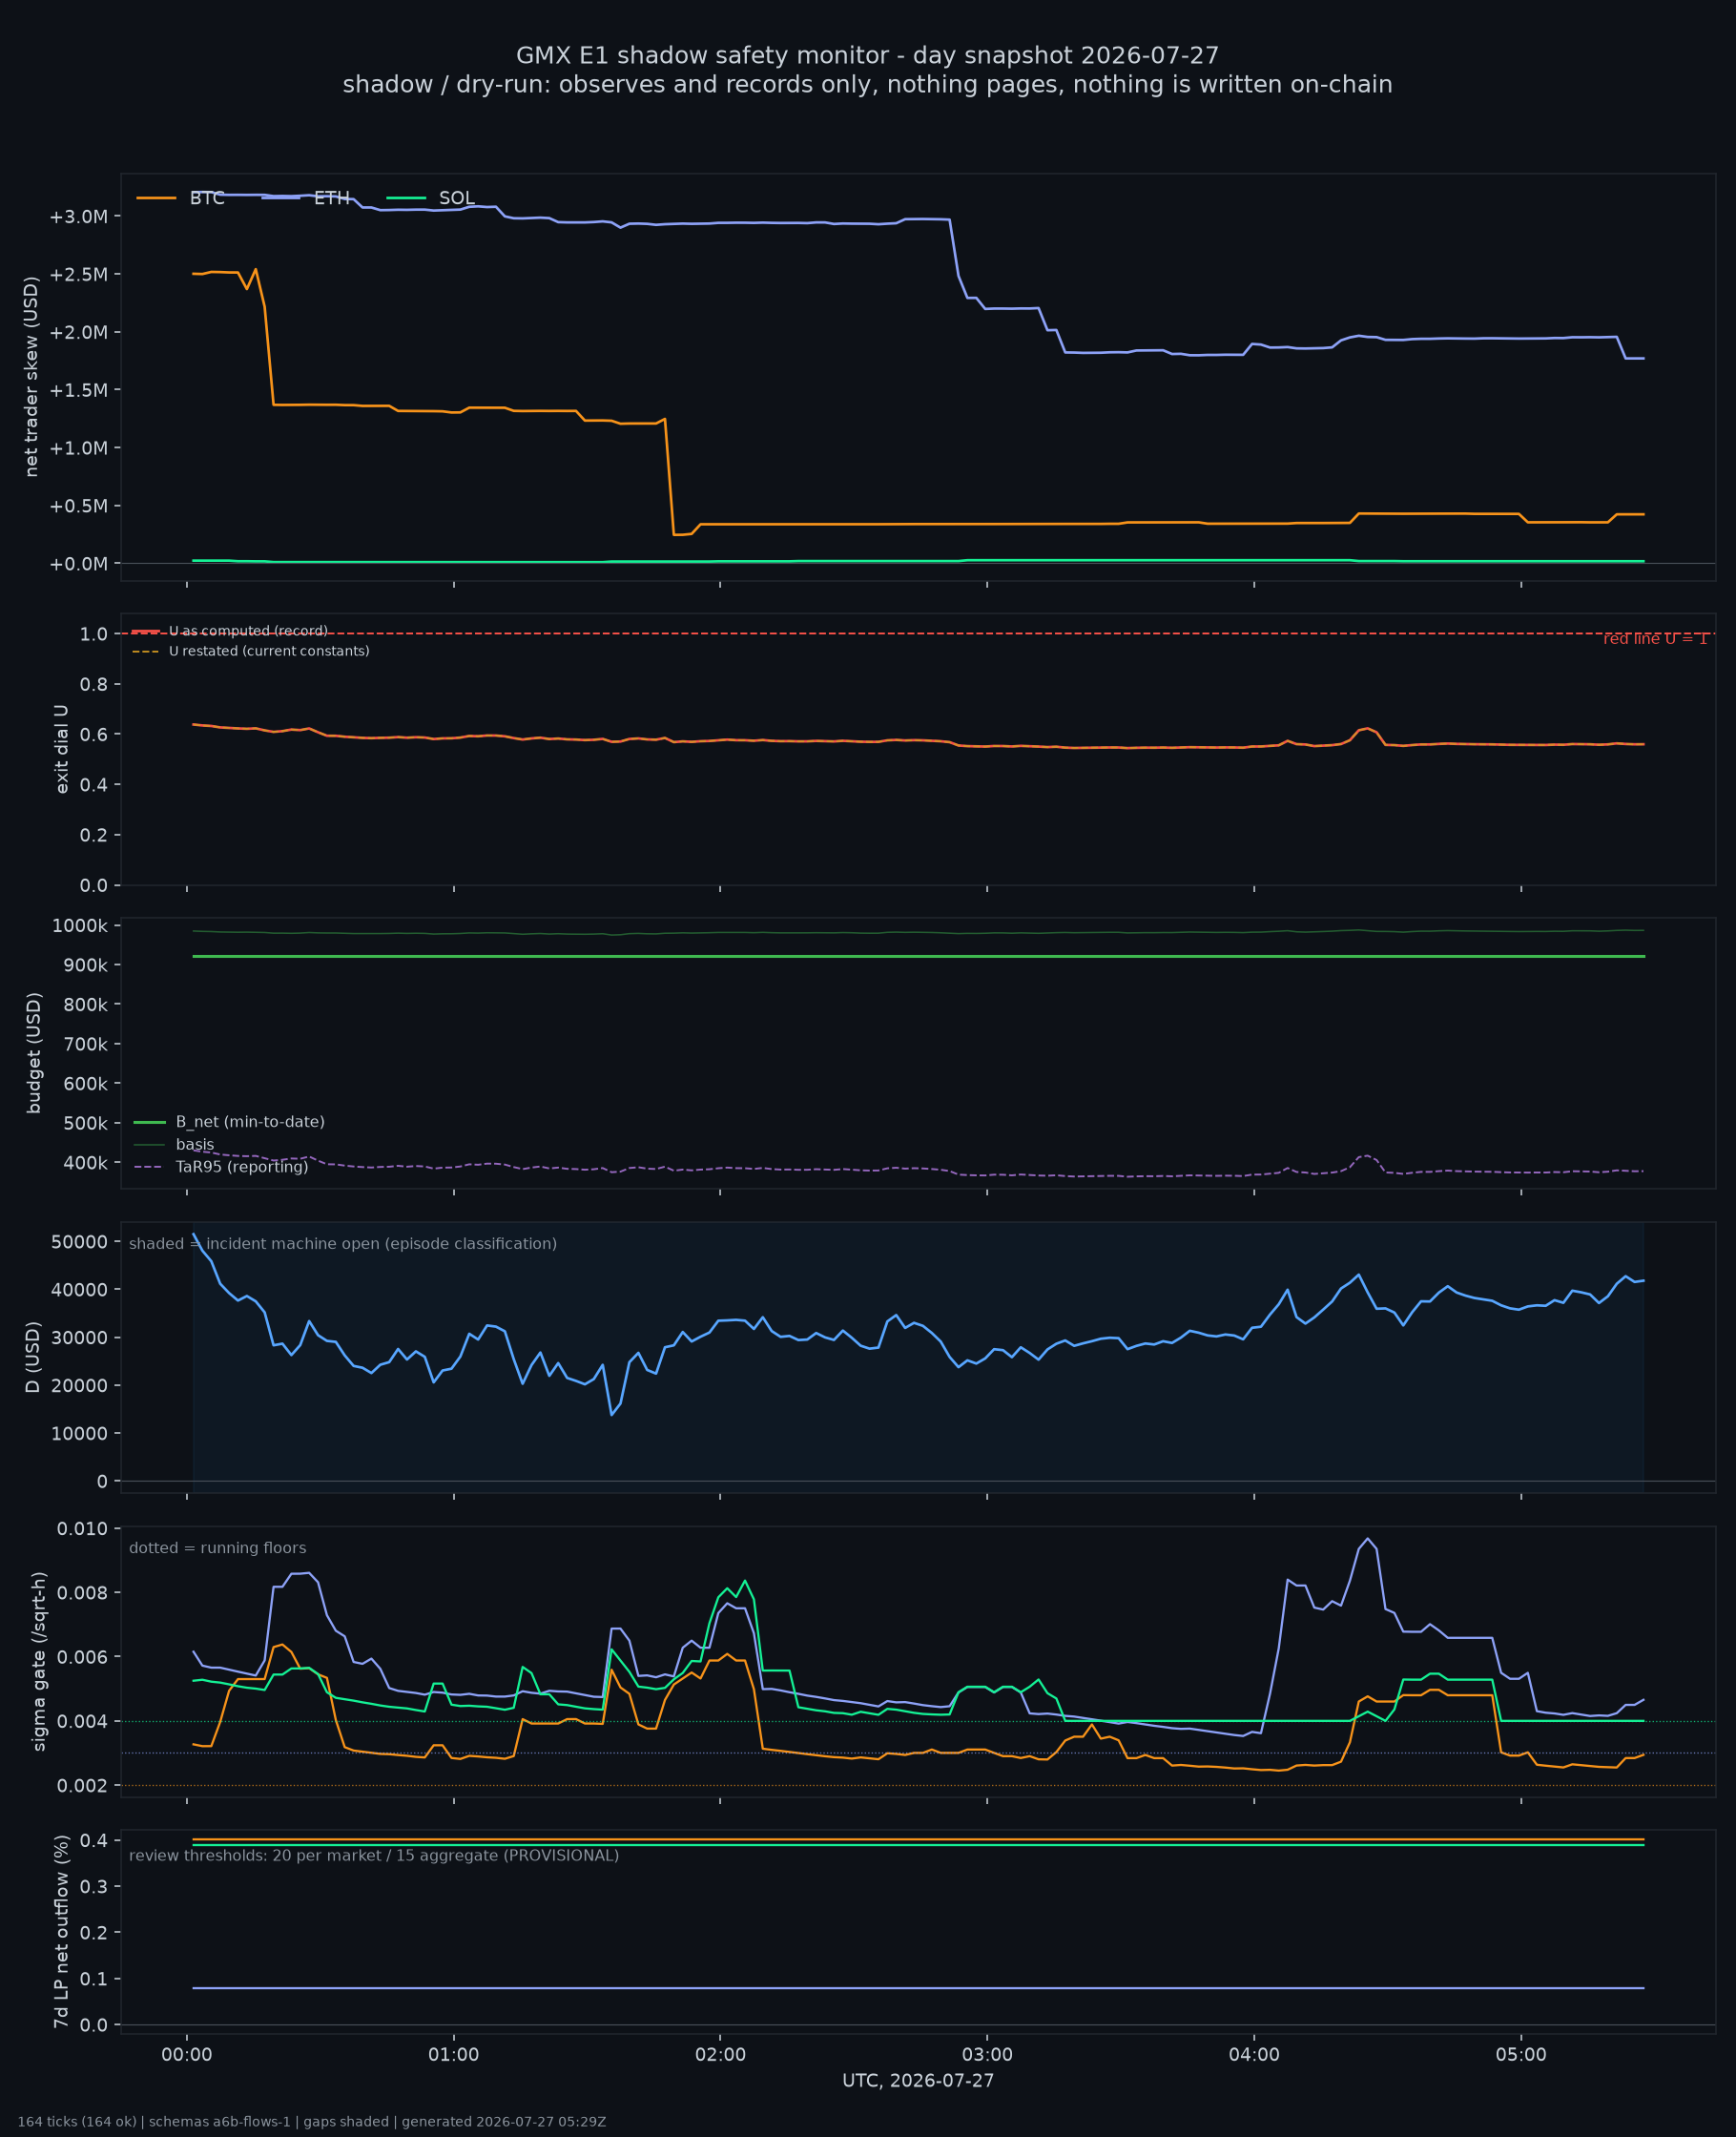Click the BTC skew drop near 01:50
Screen dimensions: 1736x2137
[x=670, y=477]
